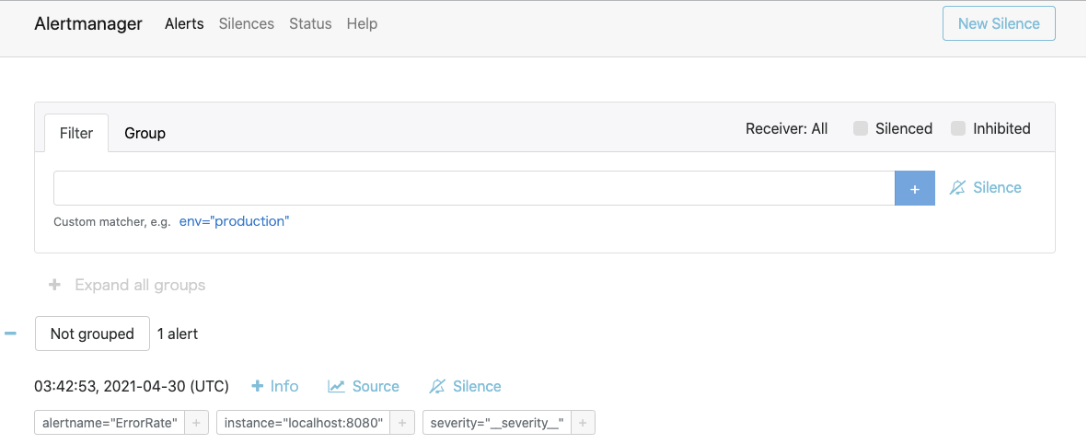The image size is (1086, 445).
Task: Click the alert timestamp 03:42:53, 2021-04-30 (UTC)
Action: pyautogui.click(x=132, y=386)
